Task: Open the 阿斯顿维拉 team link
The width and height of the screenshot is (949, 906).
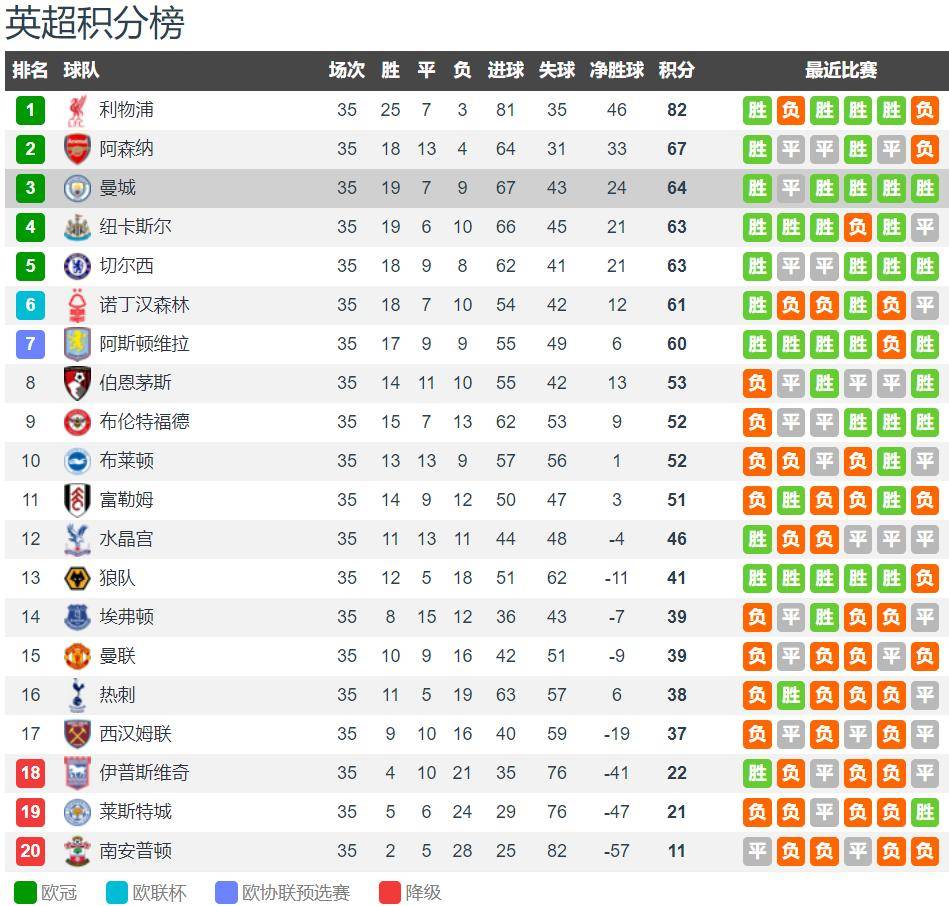Action: click(144, 344)
